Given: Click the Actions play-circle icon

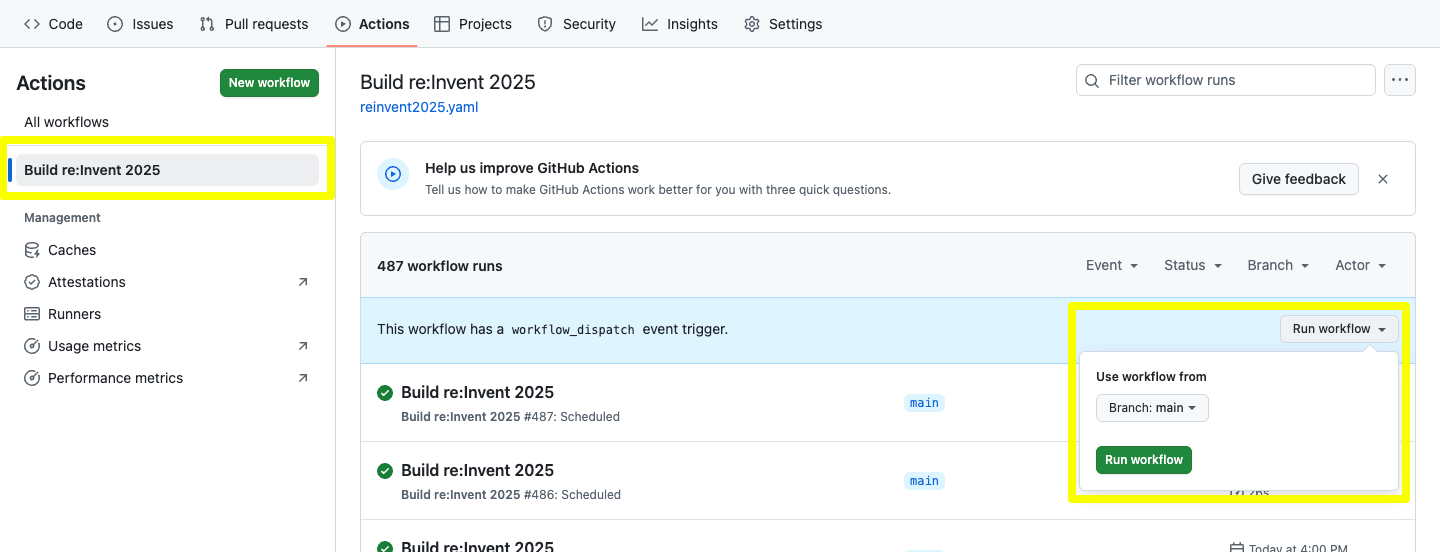Looking at the screenshot, I should pos(343,24).
